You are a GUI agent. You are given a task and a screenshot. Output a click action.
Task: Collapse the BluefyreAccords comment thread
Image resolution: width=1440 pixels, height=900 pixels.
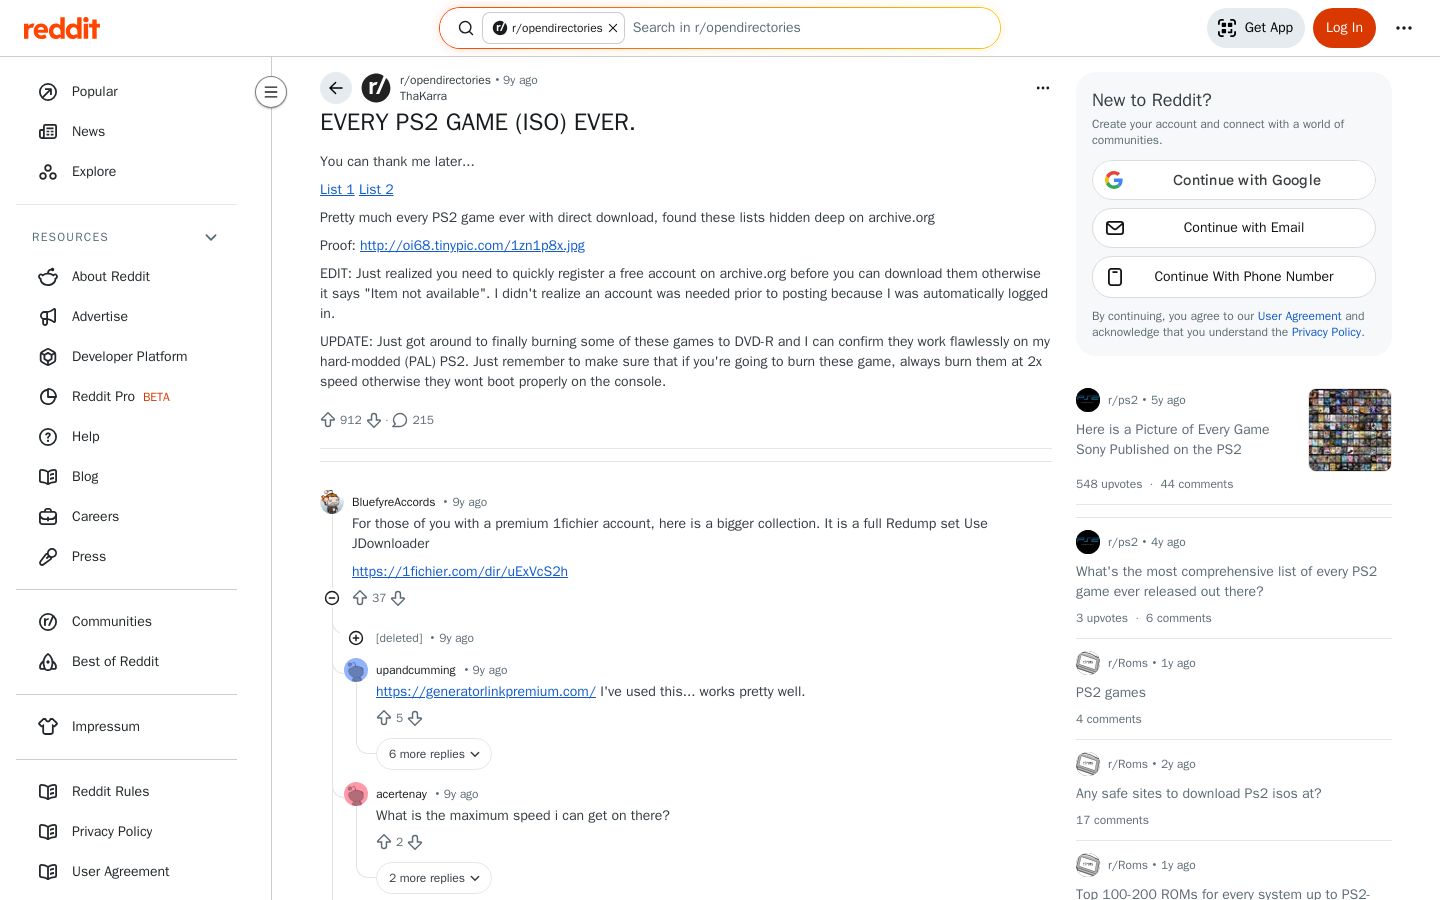click(x=332, y=598)
